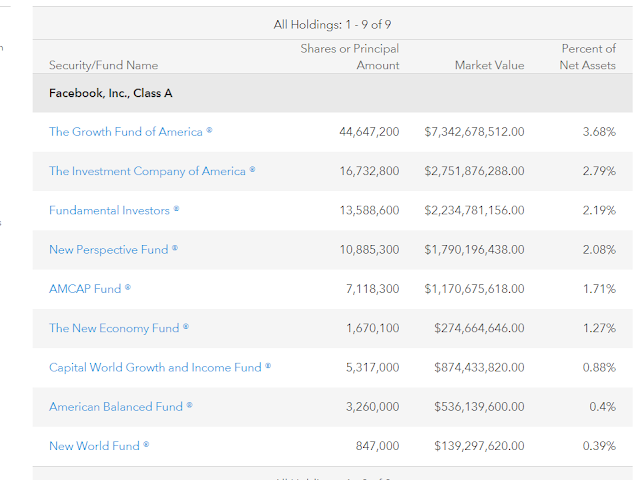Image resolution: width=640 pixels, height=480 pixels.
Task: Open the American Balanced Fund link
Action: coord(116,407)
